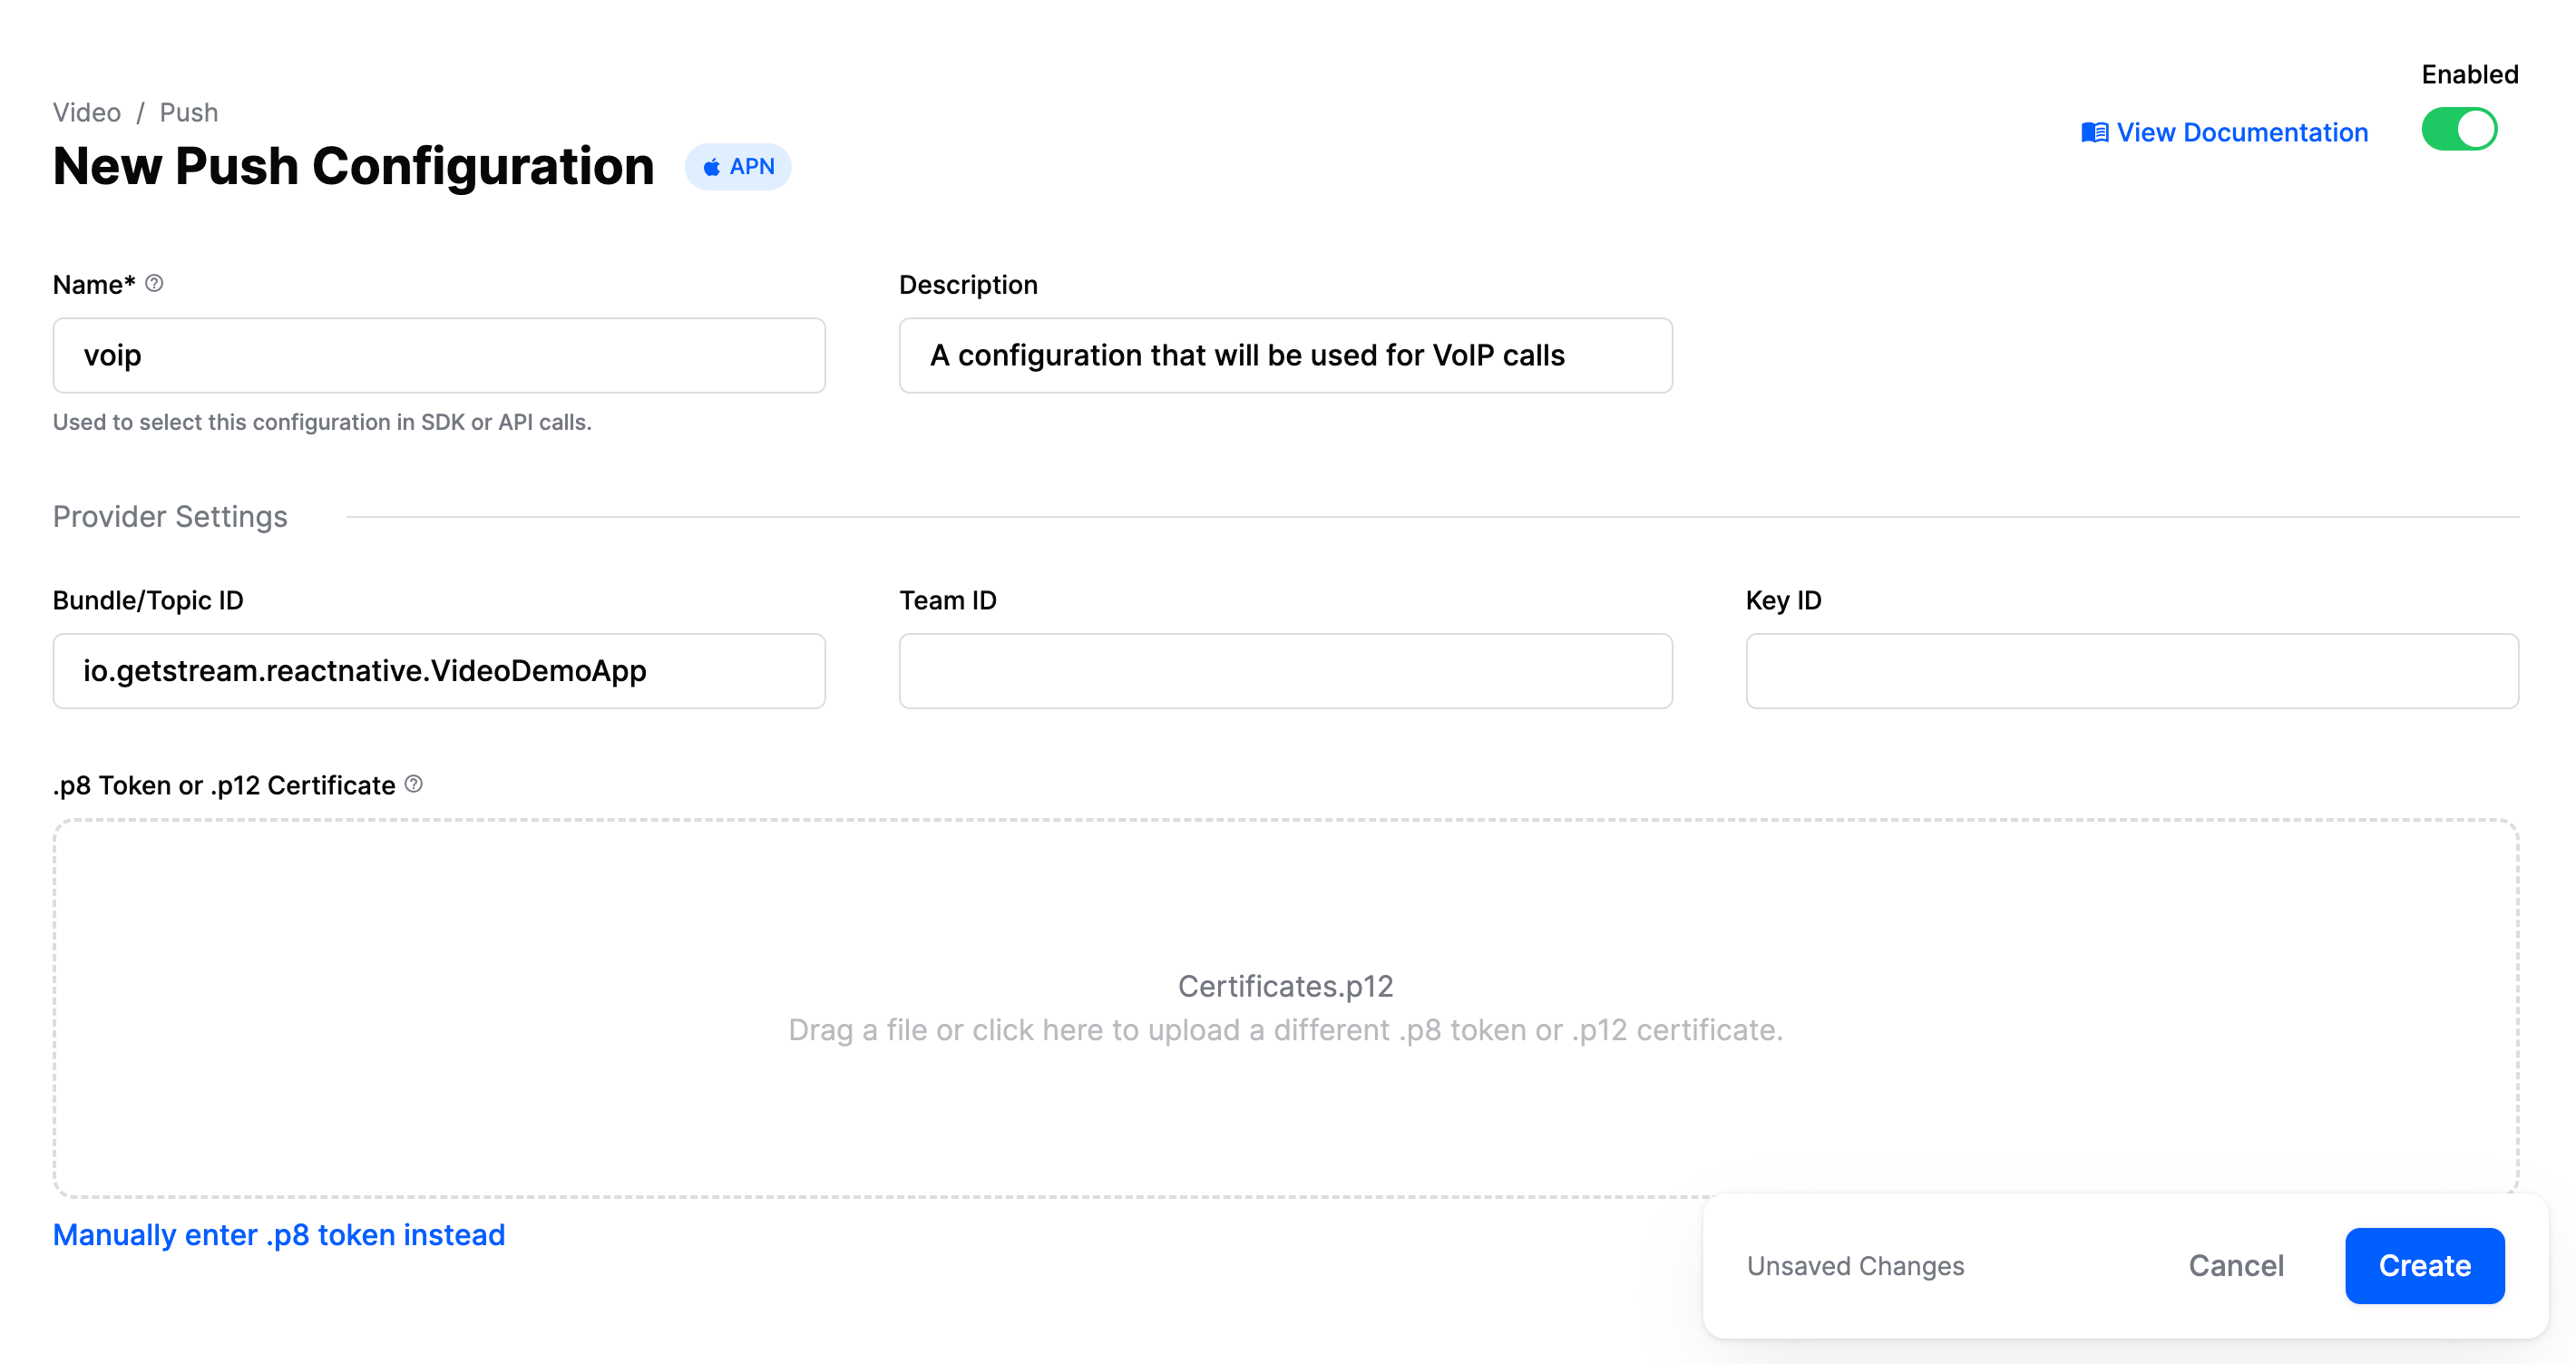Click the Provider Settings section header
The height and width of the screenshot is (1364, 2576).
(170, 516)
